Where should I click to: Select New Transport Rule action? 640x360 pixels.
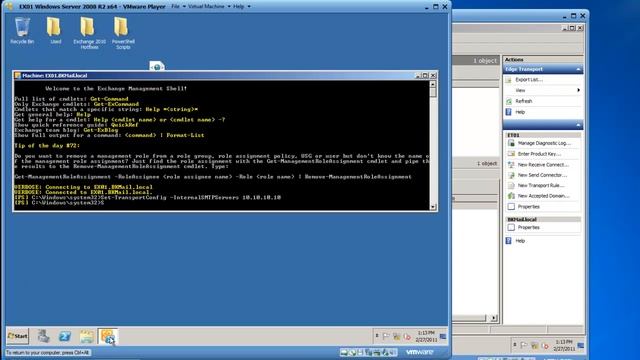pos(541,186)
